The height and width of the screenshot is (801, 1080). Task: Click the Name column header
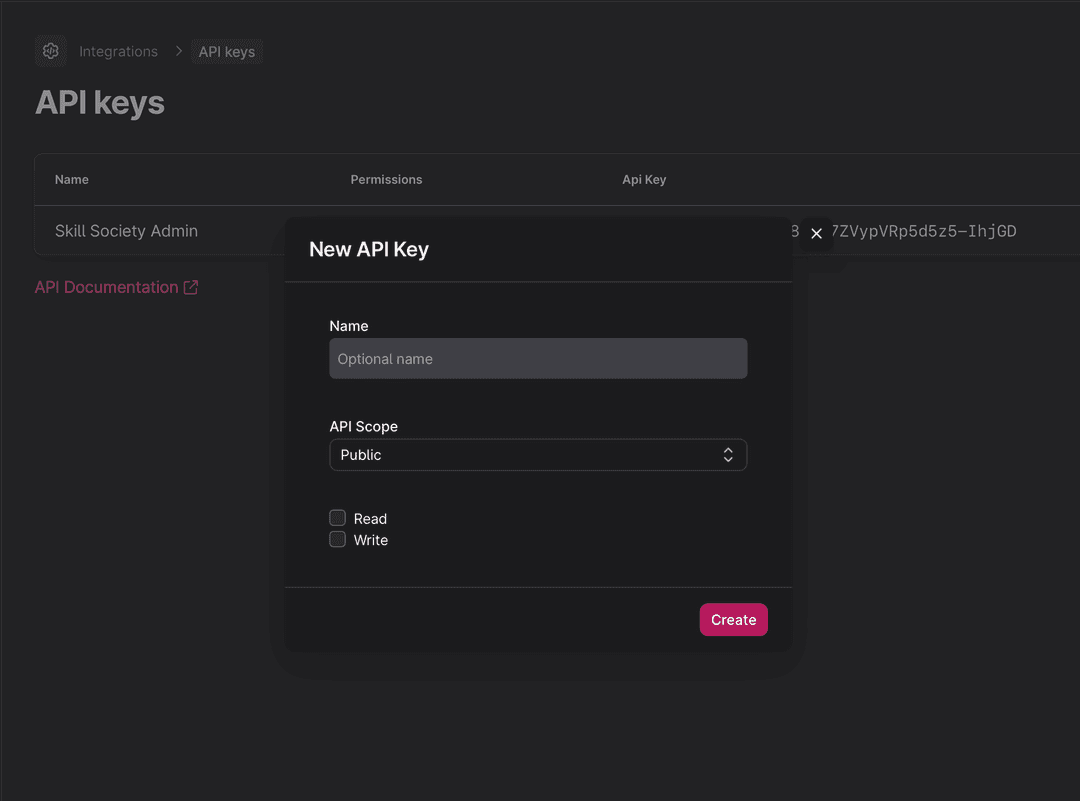click(x=72, y=180)
